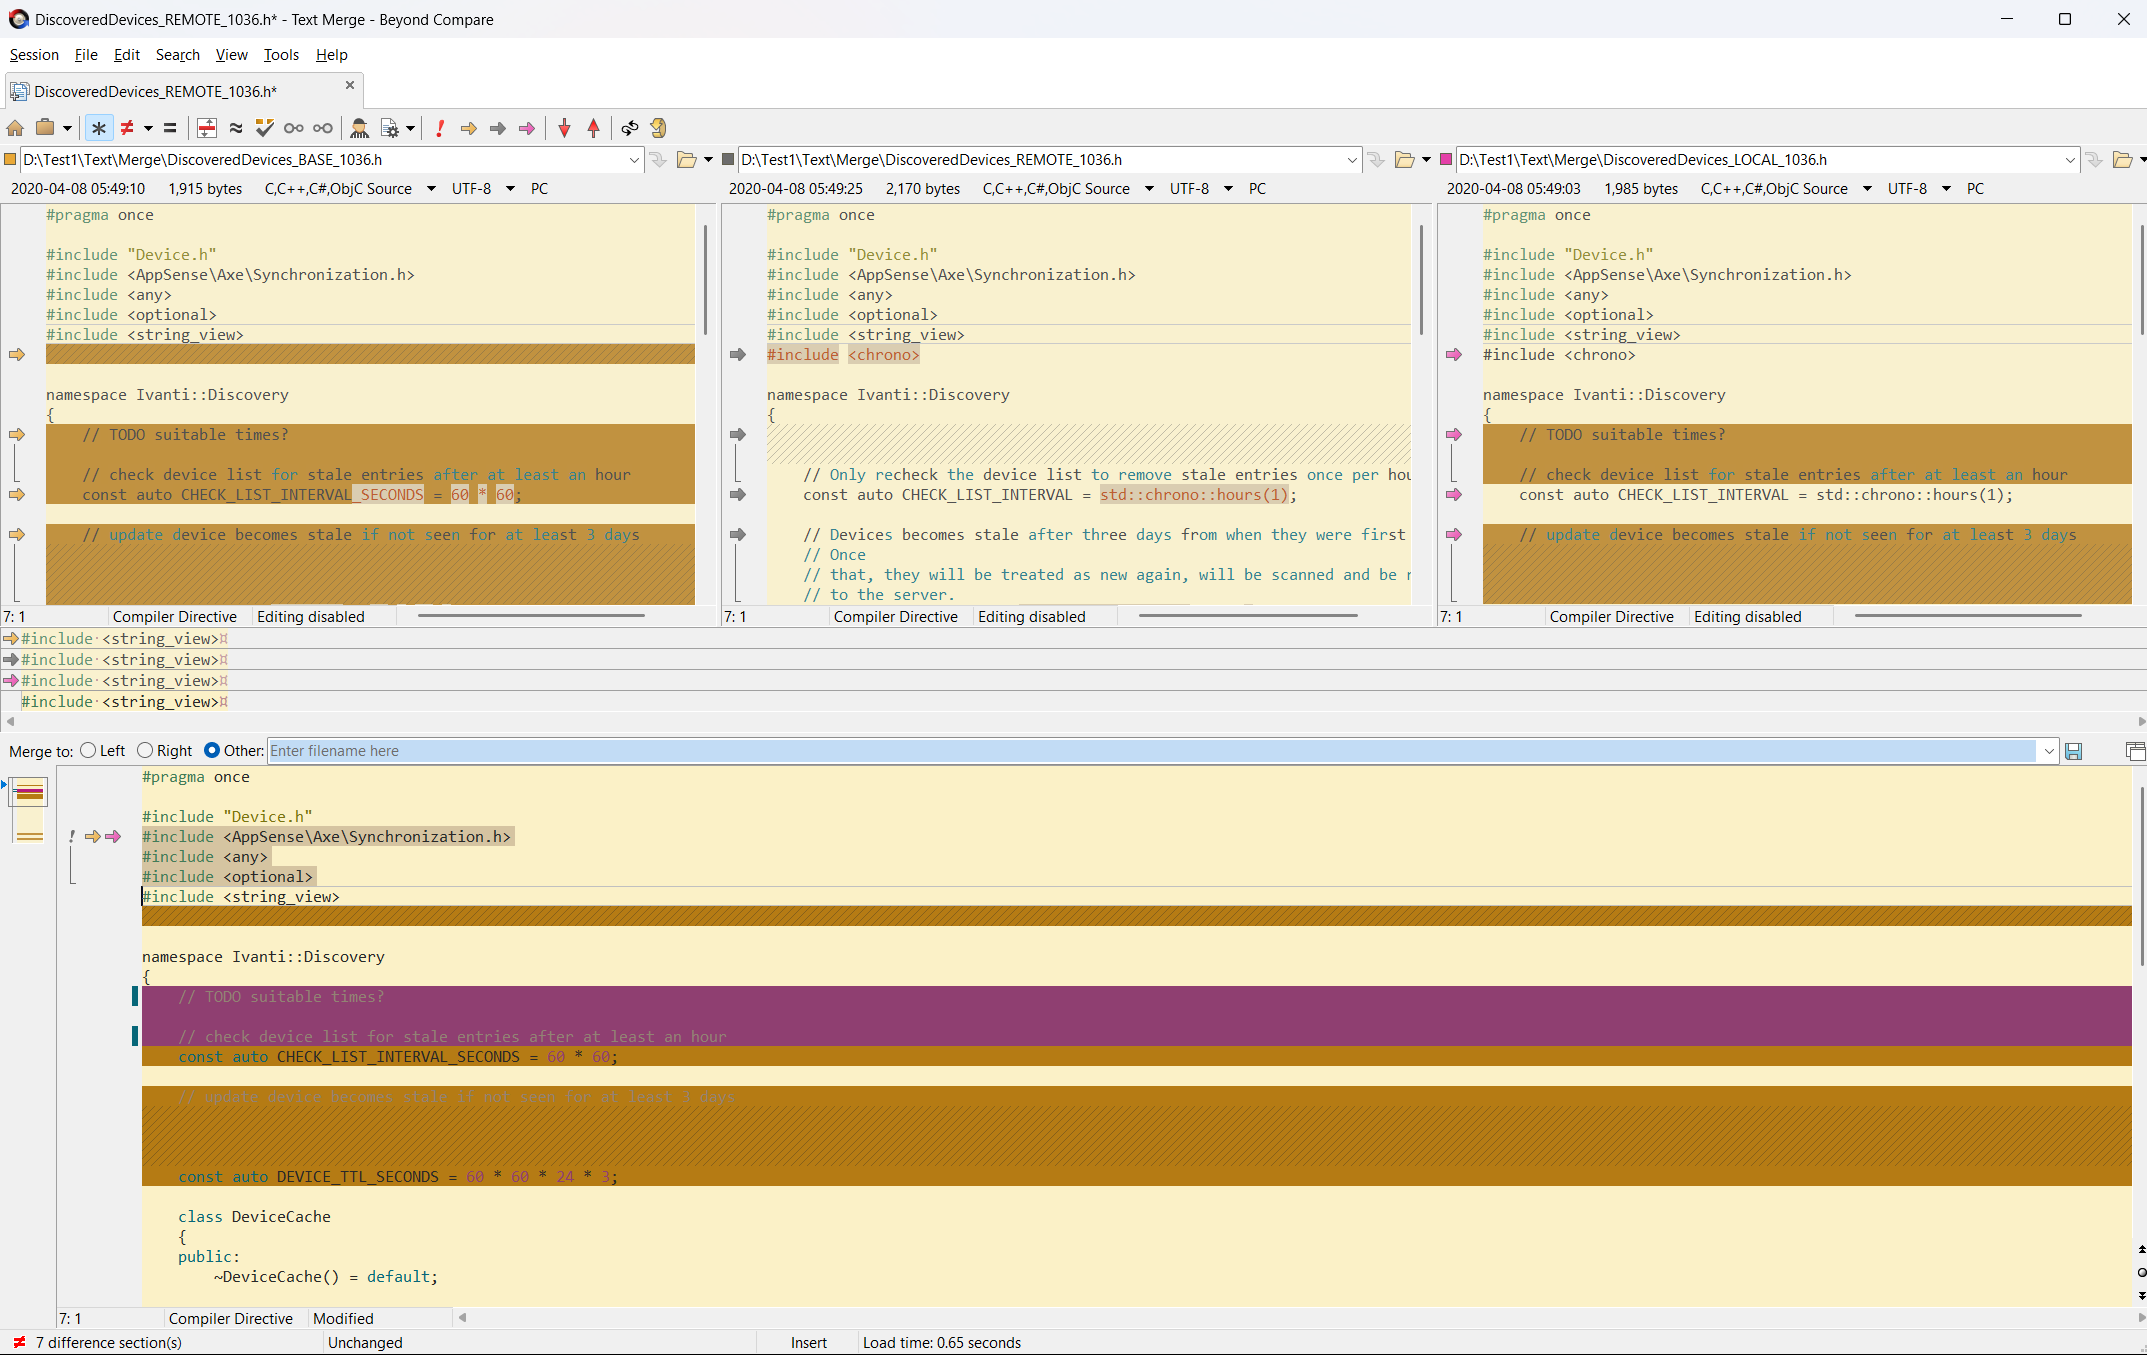Open the Session menu
The image size is (2147, 1355).
tap(34, 55)
